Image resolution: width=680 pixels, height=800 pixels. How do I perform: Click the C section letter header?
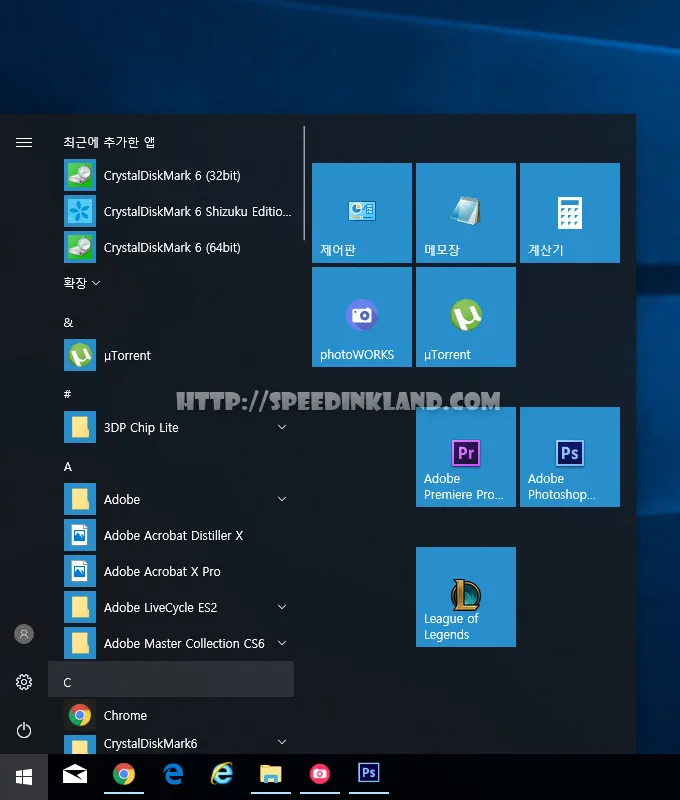[171, 679]
